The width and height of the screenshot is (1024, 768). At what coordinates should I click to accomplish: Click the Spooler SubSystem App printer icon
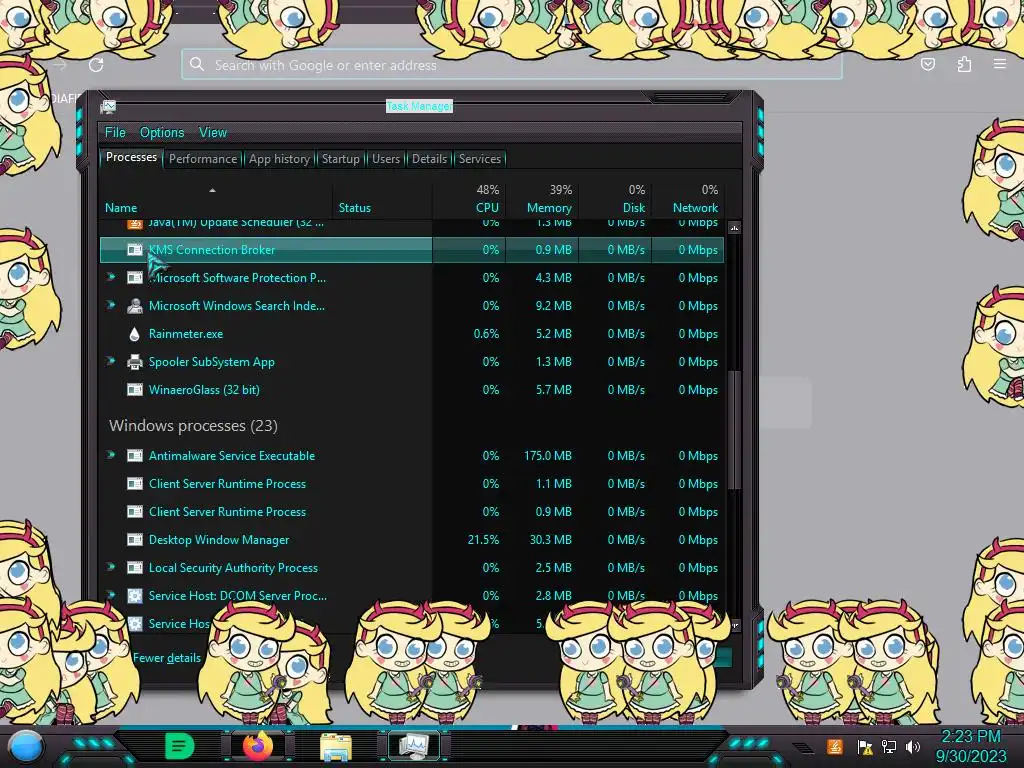click(x=135, y=362)
